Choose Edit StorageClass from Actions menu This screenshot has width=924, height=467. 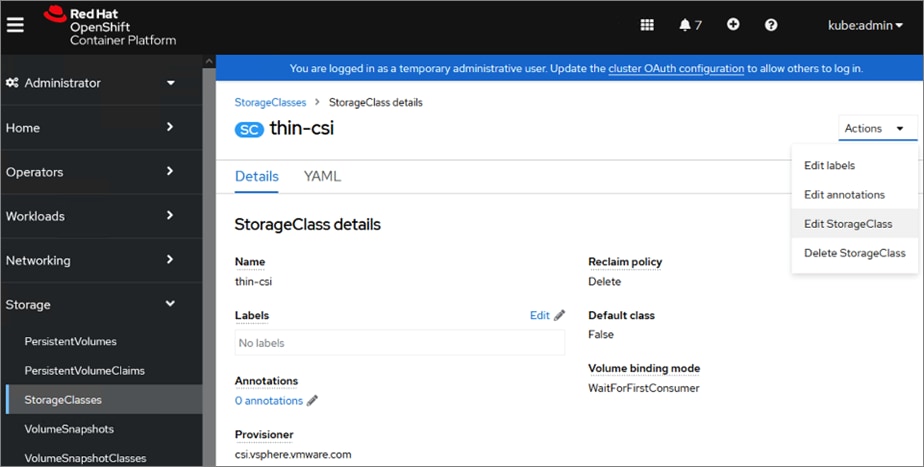pyautogui.click(x=855, y=223)
